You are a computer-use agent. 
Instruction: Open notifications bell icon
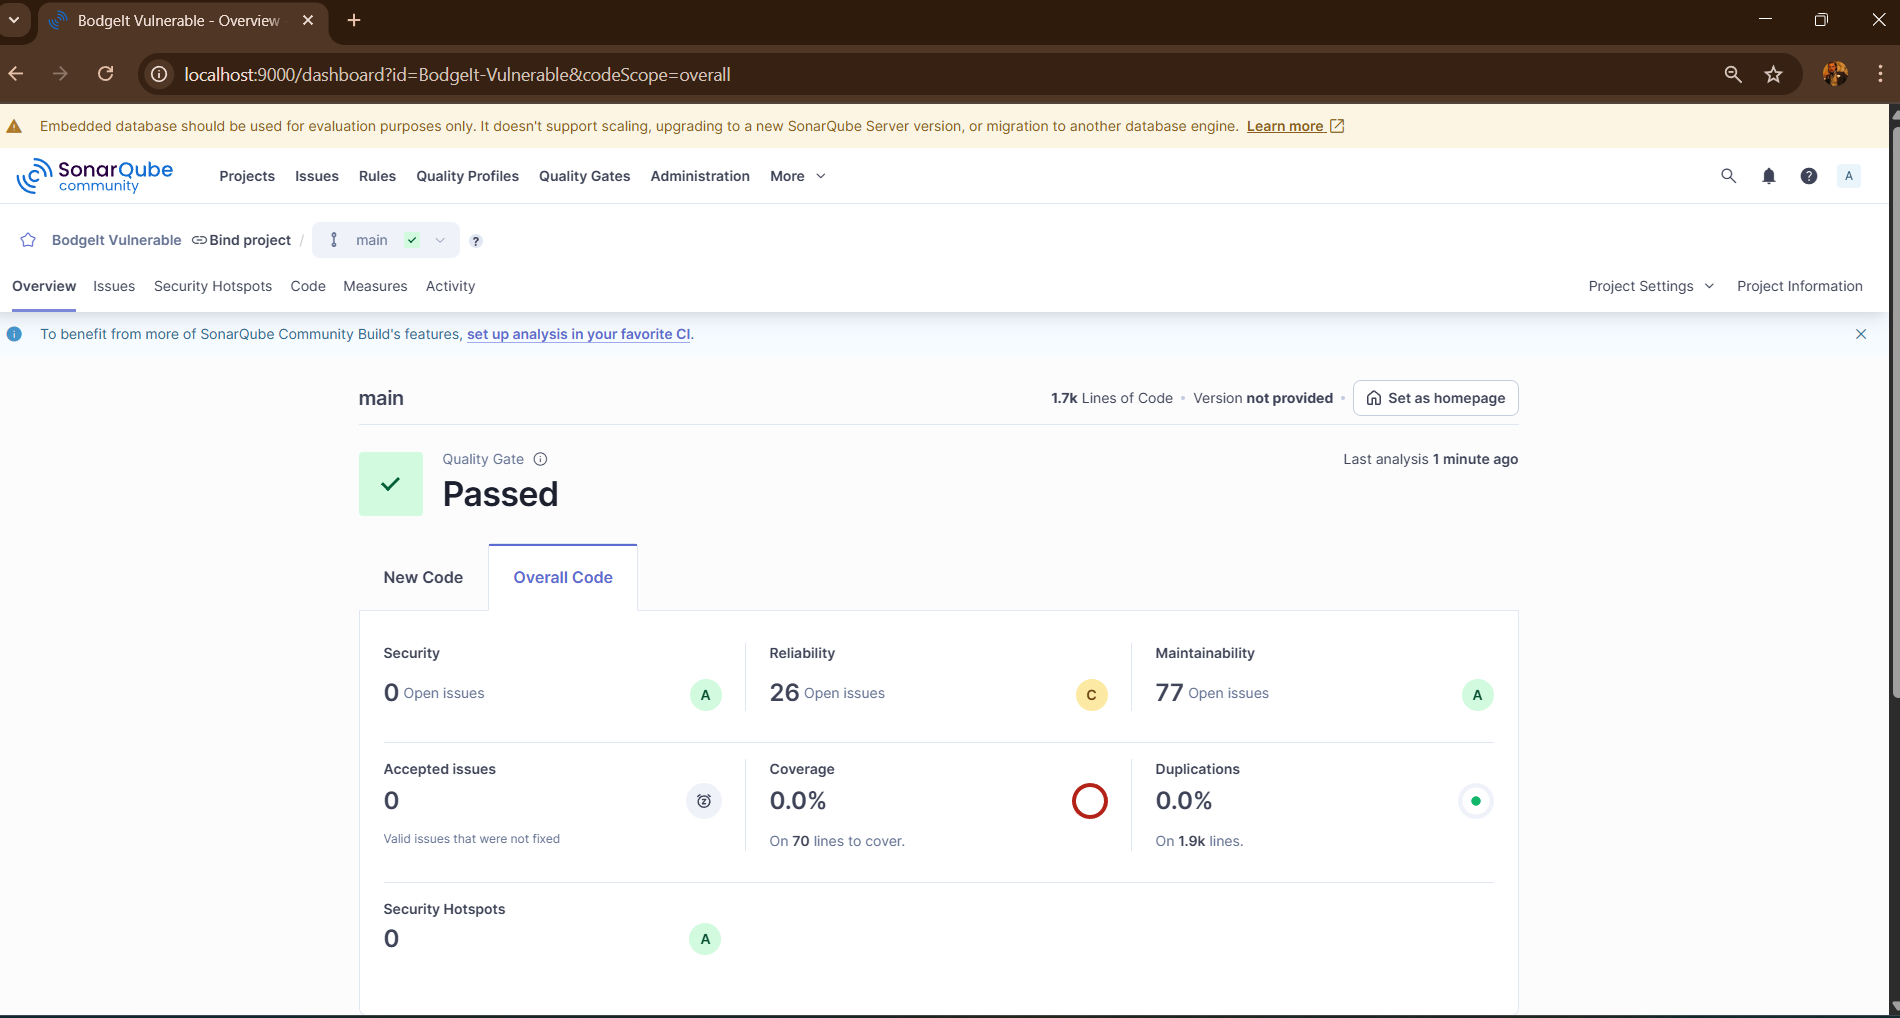tap(1768, 176)
